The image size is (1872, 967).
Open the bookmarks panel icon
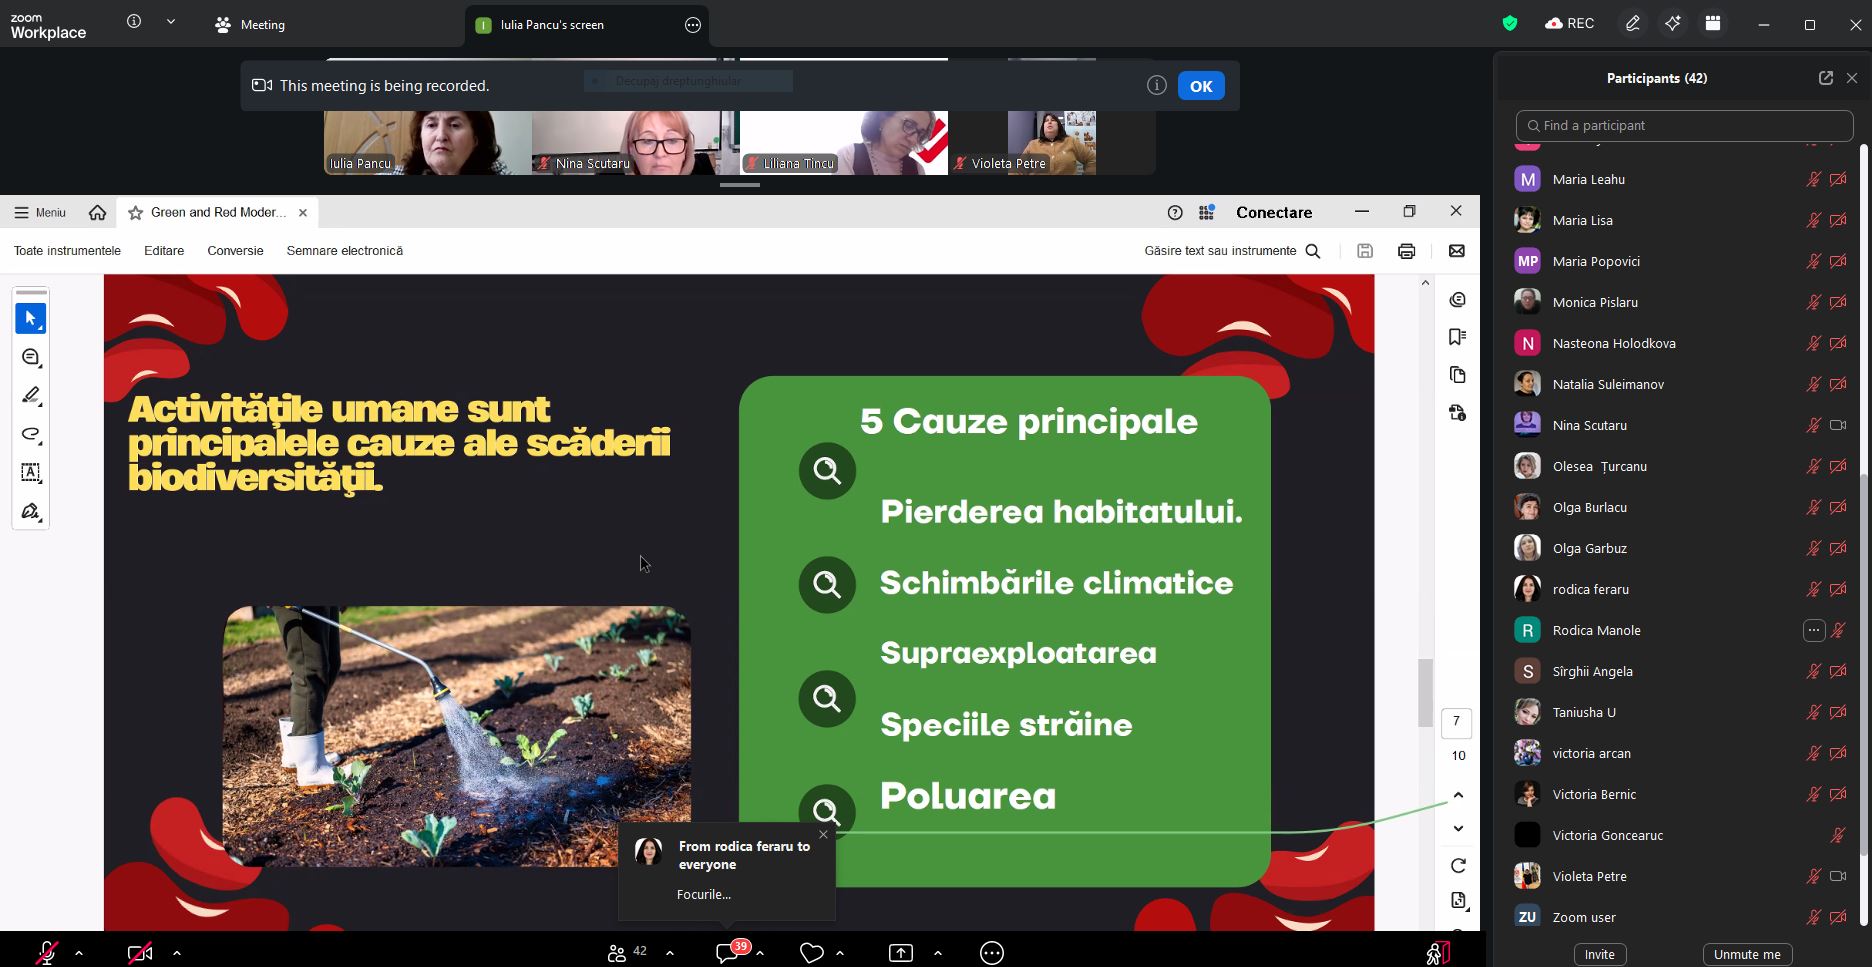(x=1457, y=337)
